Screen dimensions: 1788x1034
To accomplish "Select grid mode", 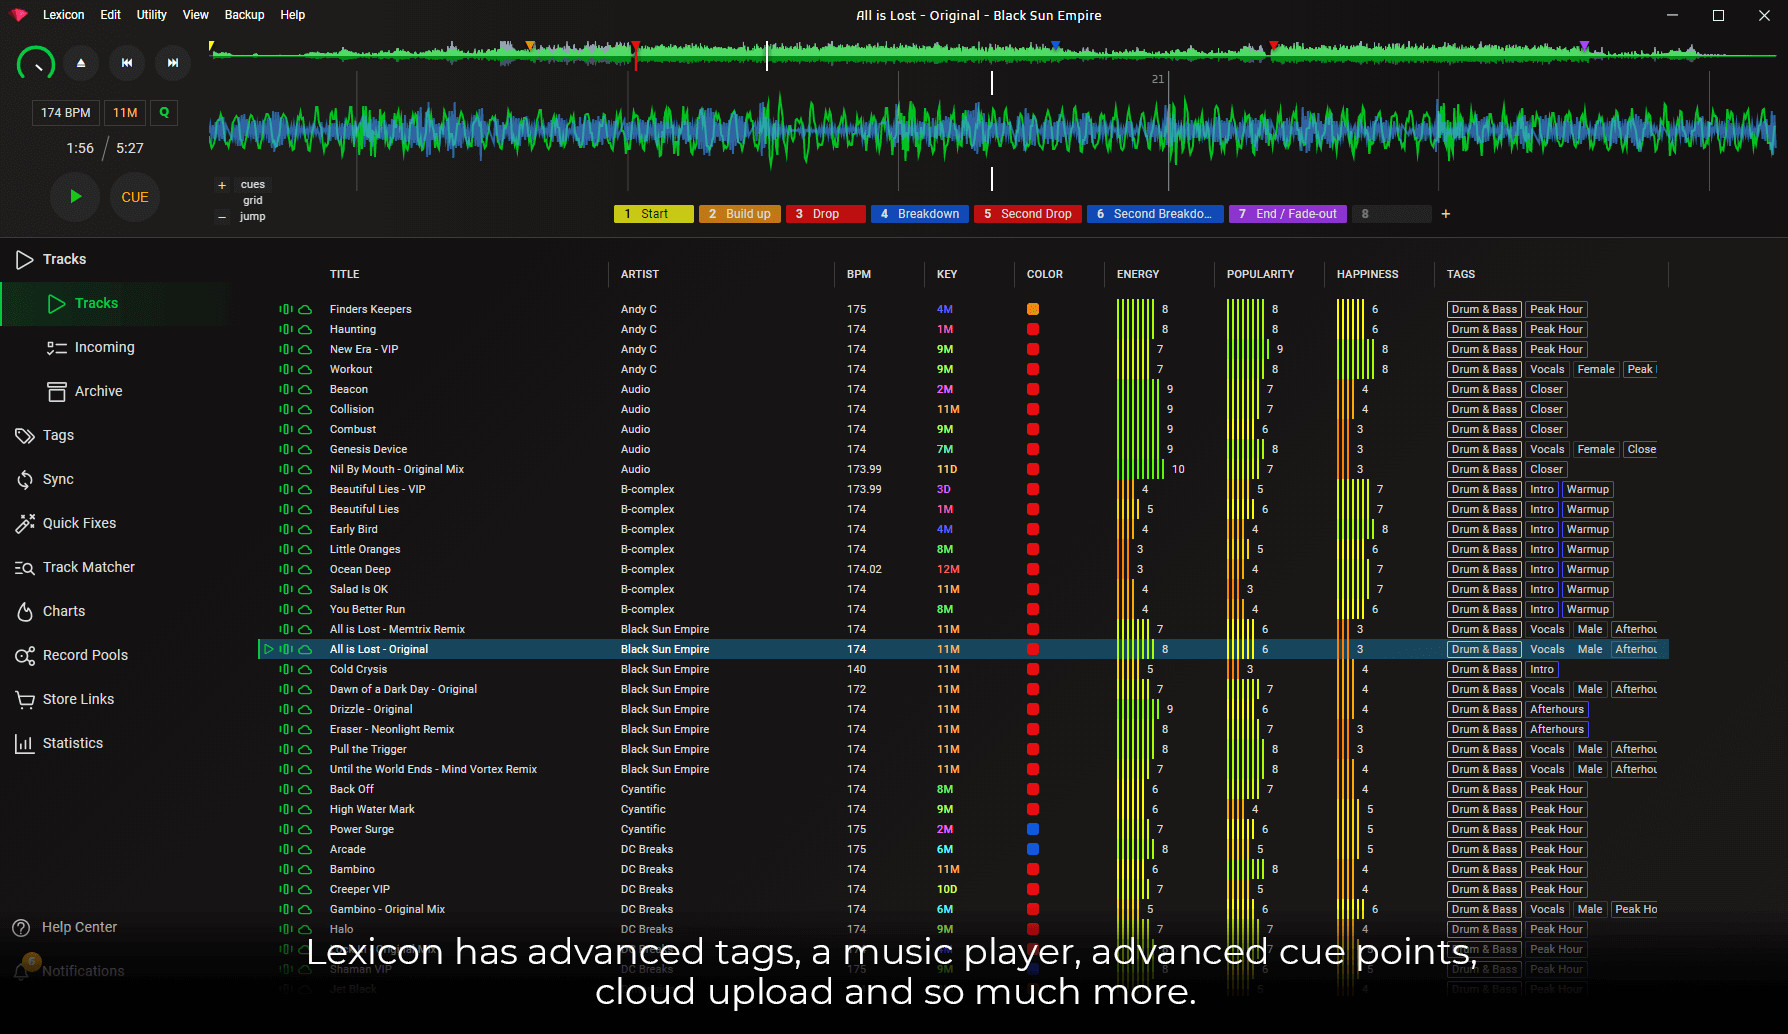I will click(x=253, y=201).
